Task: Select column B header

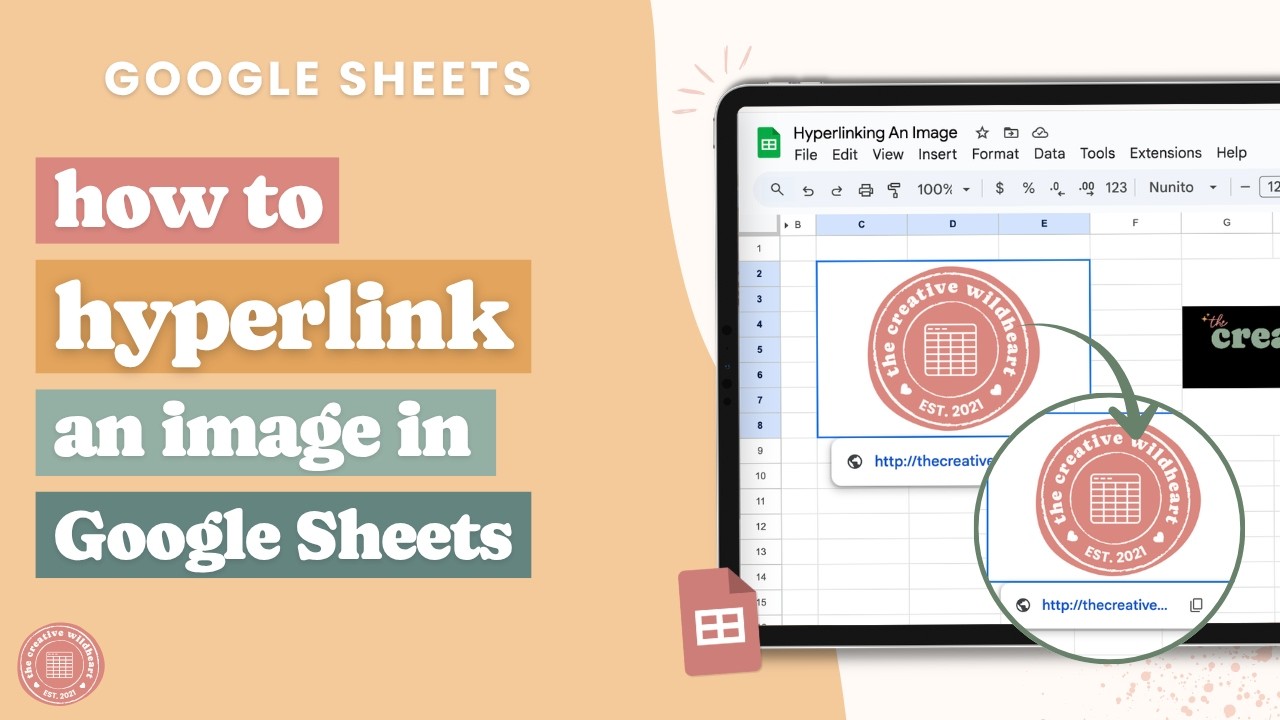Action: coord(798,224)
